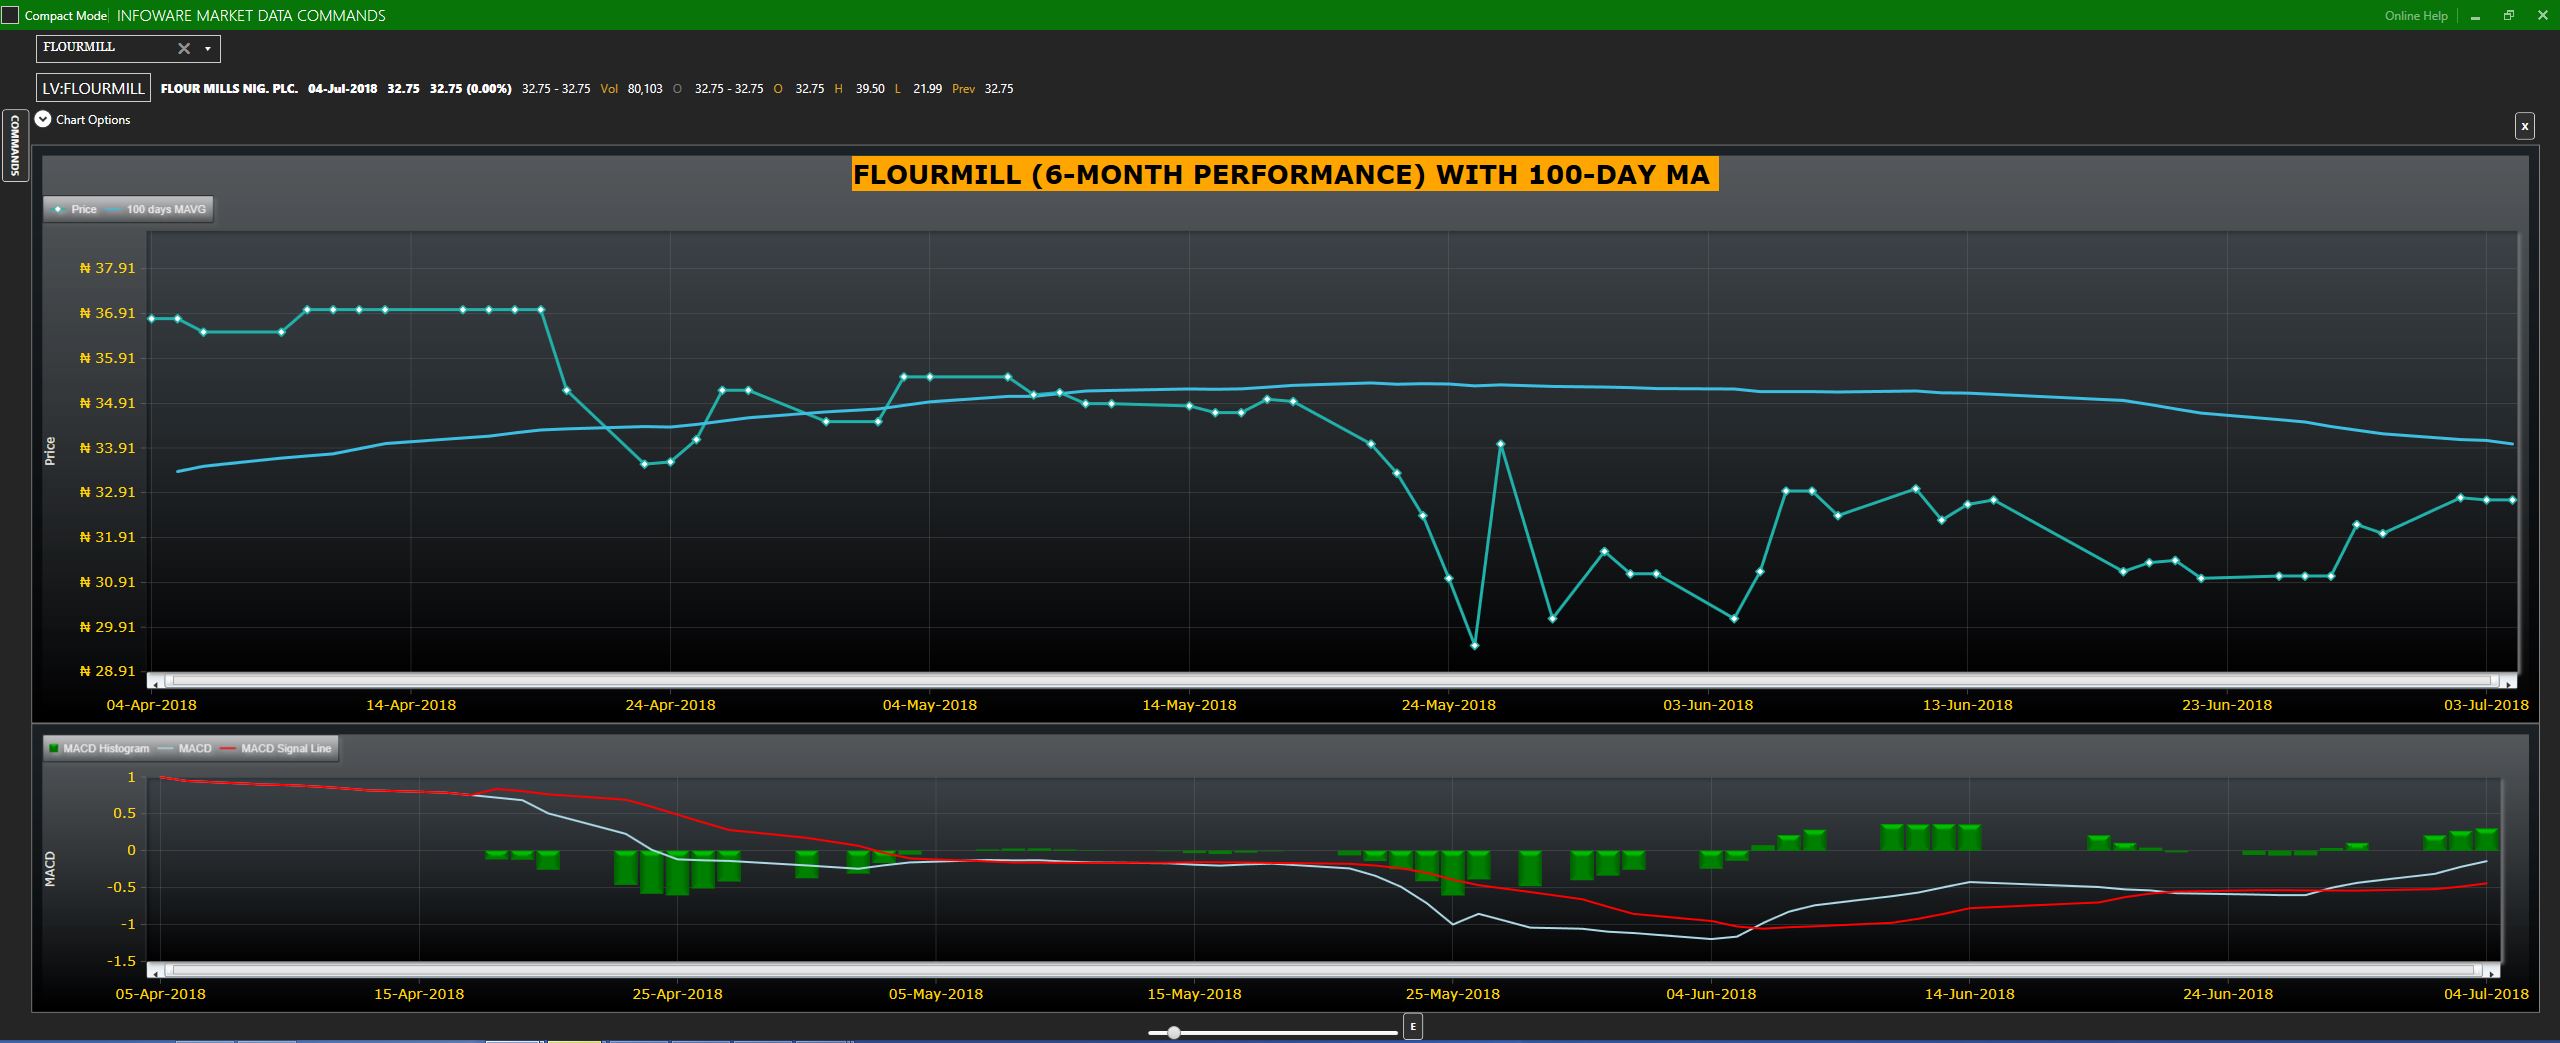Click left arrow of MACD chart scrollbar
The width and height of the screenshot is (2560, 1043).
click(155, 971)
